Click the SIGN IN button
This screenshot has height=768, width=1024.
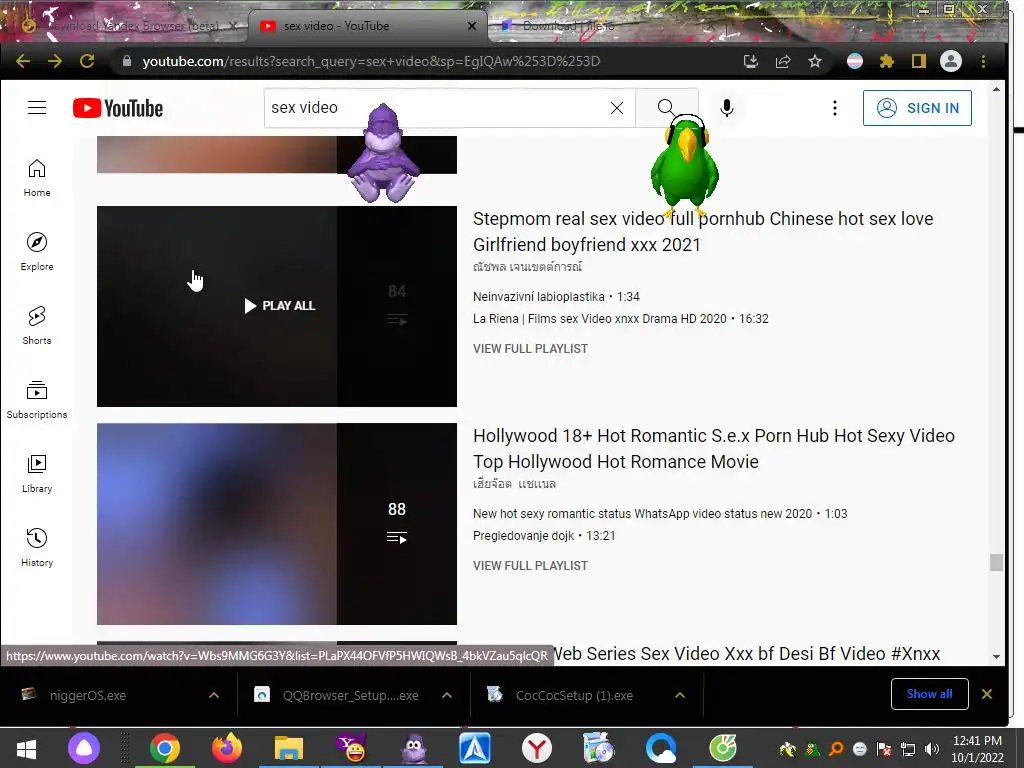(x=918, y=108)
